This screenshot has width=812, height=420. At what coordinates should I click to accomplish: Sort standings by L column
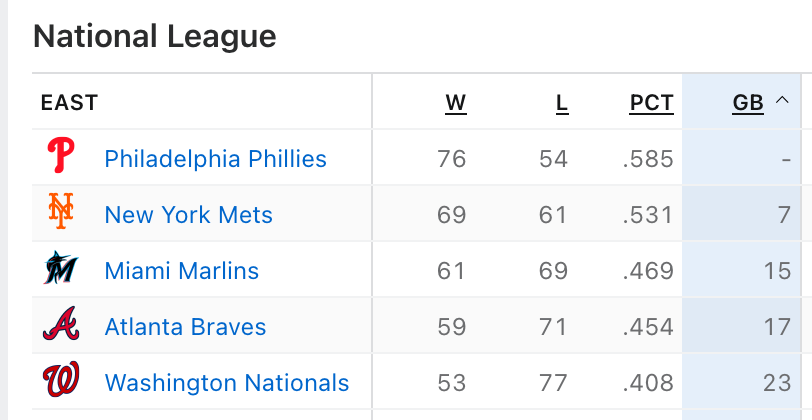[562, 103]
